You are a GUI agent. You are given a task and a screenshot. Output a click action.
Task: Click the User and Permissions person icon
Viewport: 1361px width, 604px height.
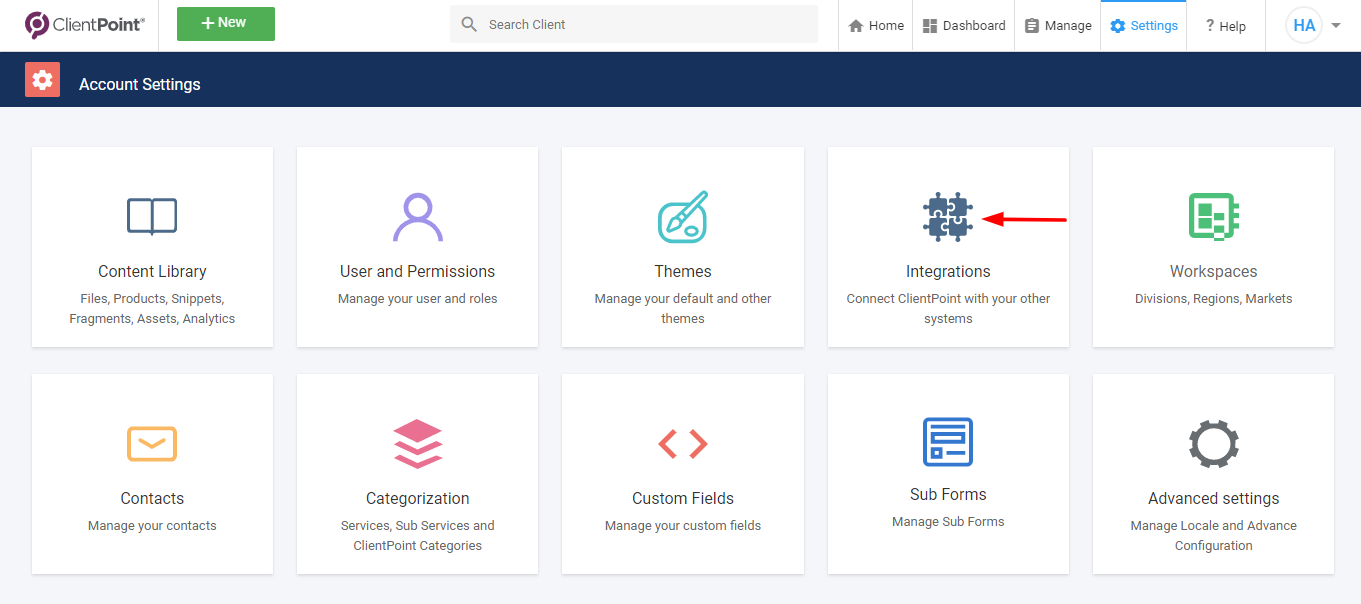[417, 216]
